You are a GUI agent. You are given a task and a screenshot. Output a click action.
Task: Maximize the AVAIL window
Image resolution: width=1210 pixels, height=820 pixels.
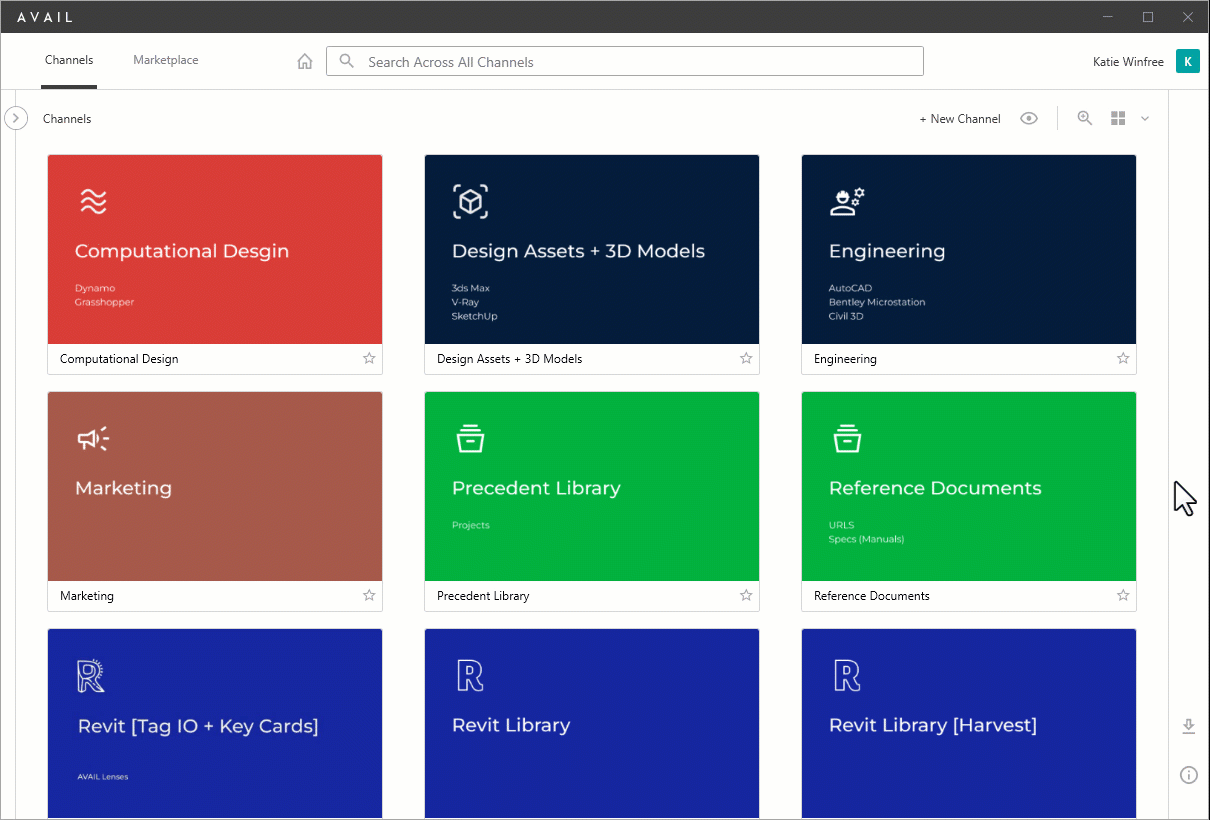1148,16
